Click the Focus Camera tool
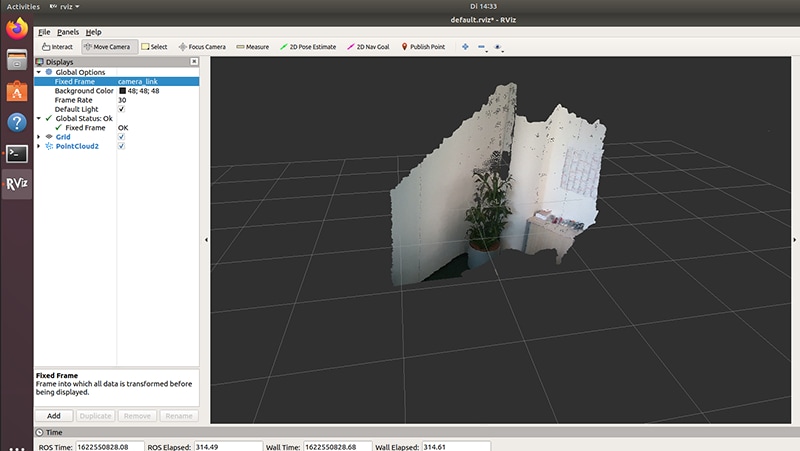This screenshot has height=451, width=800. [202, 46]
